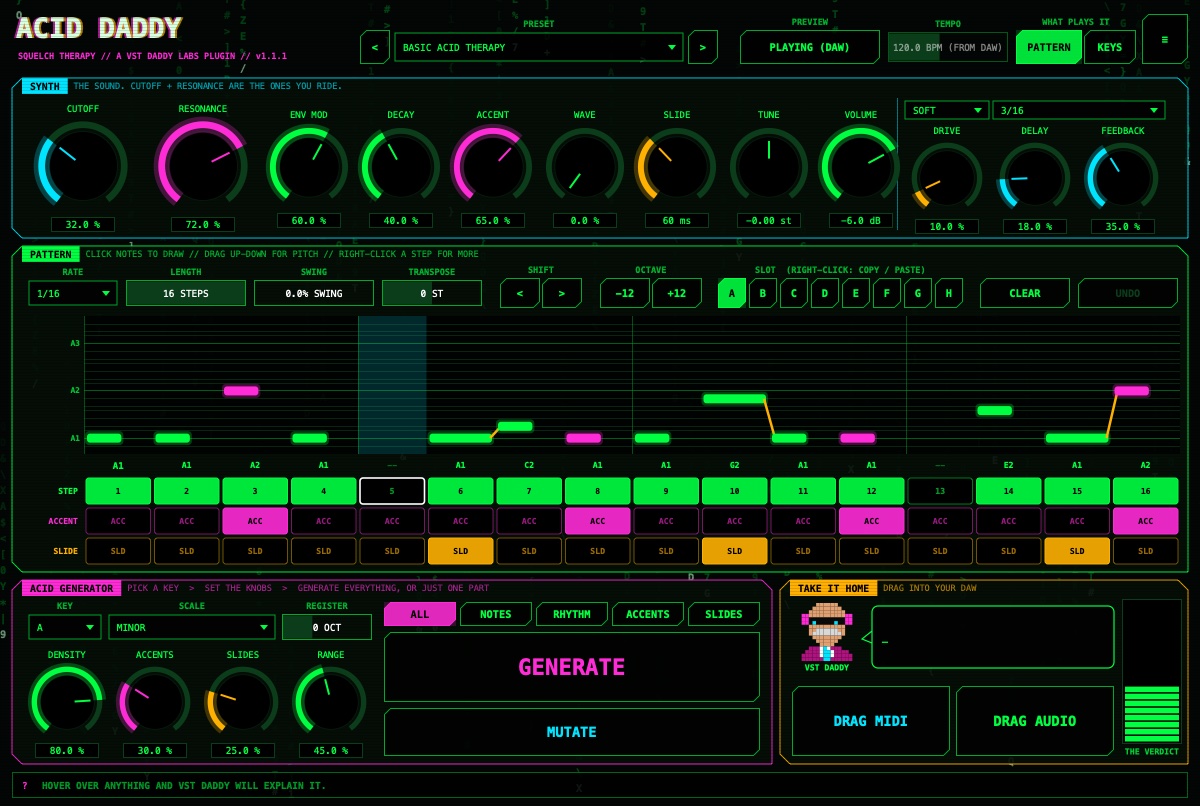Click the 32.0 % cutoff value
The width and height of the screenshot is (1200, 806).
(82, 224)
